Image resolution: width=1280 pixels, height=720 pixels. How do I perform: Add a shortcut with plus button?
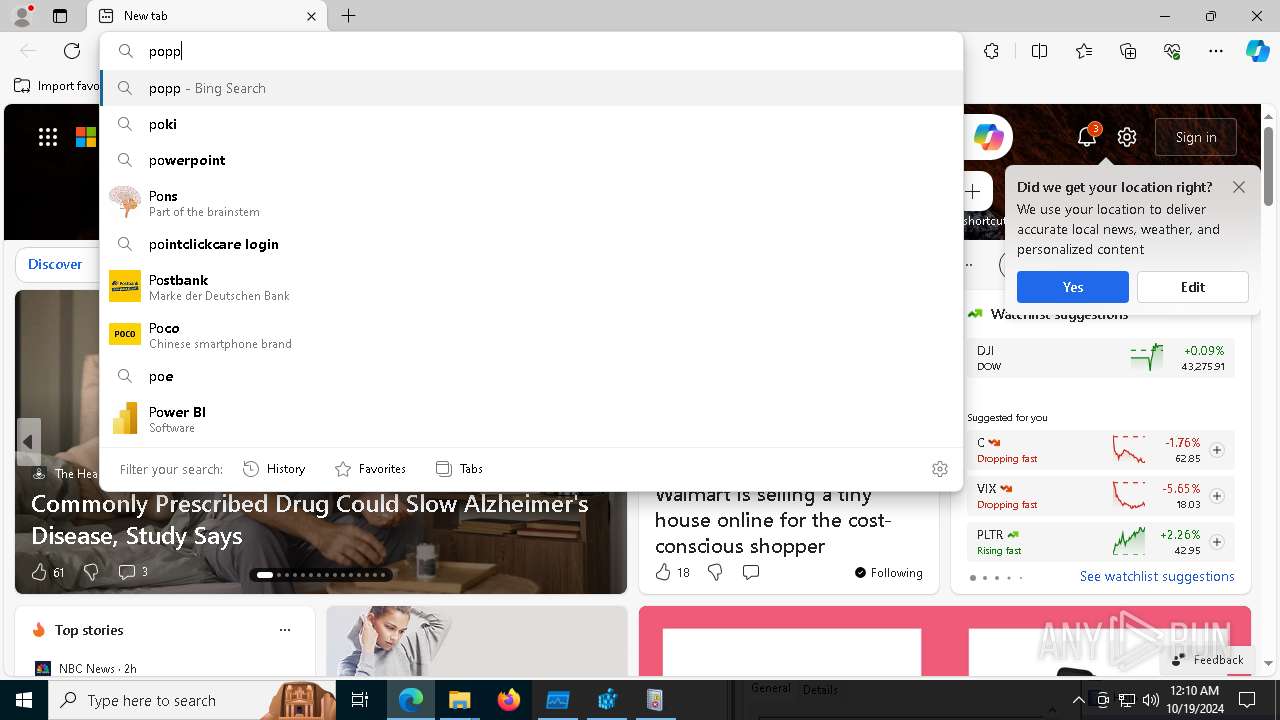coord(973,191)
